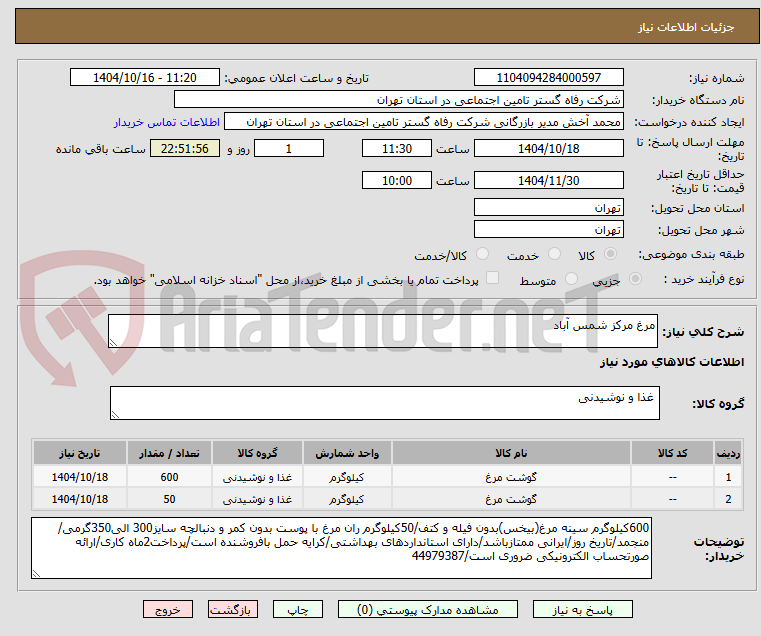Viewport: 761px width, 636px height.
Task: Click the ردیف column header
Action: [728, 453]
